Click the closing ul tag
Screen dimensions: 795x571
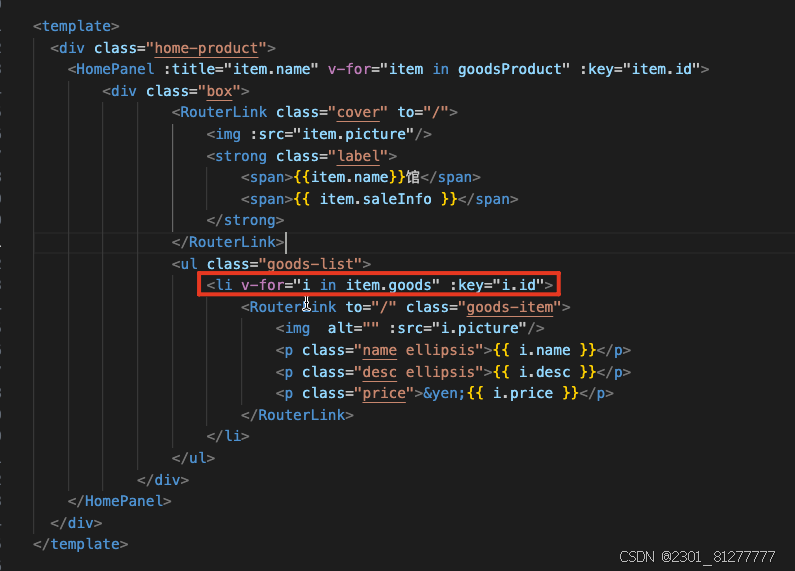193,458
